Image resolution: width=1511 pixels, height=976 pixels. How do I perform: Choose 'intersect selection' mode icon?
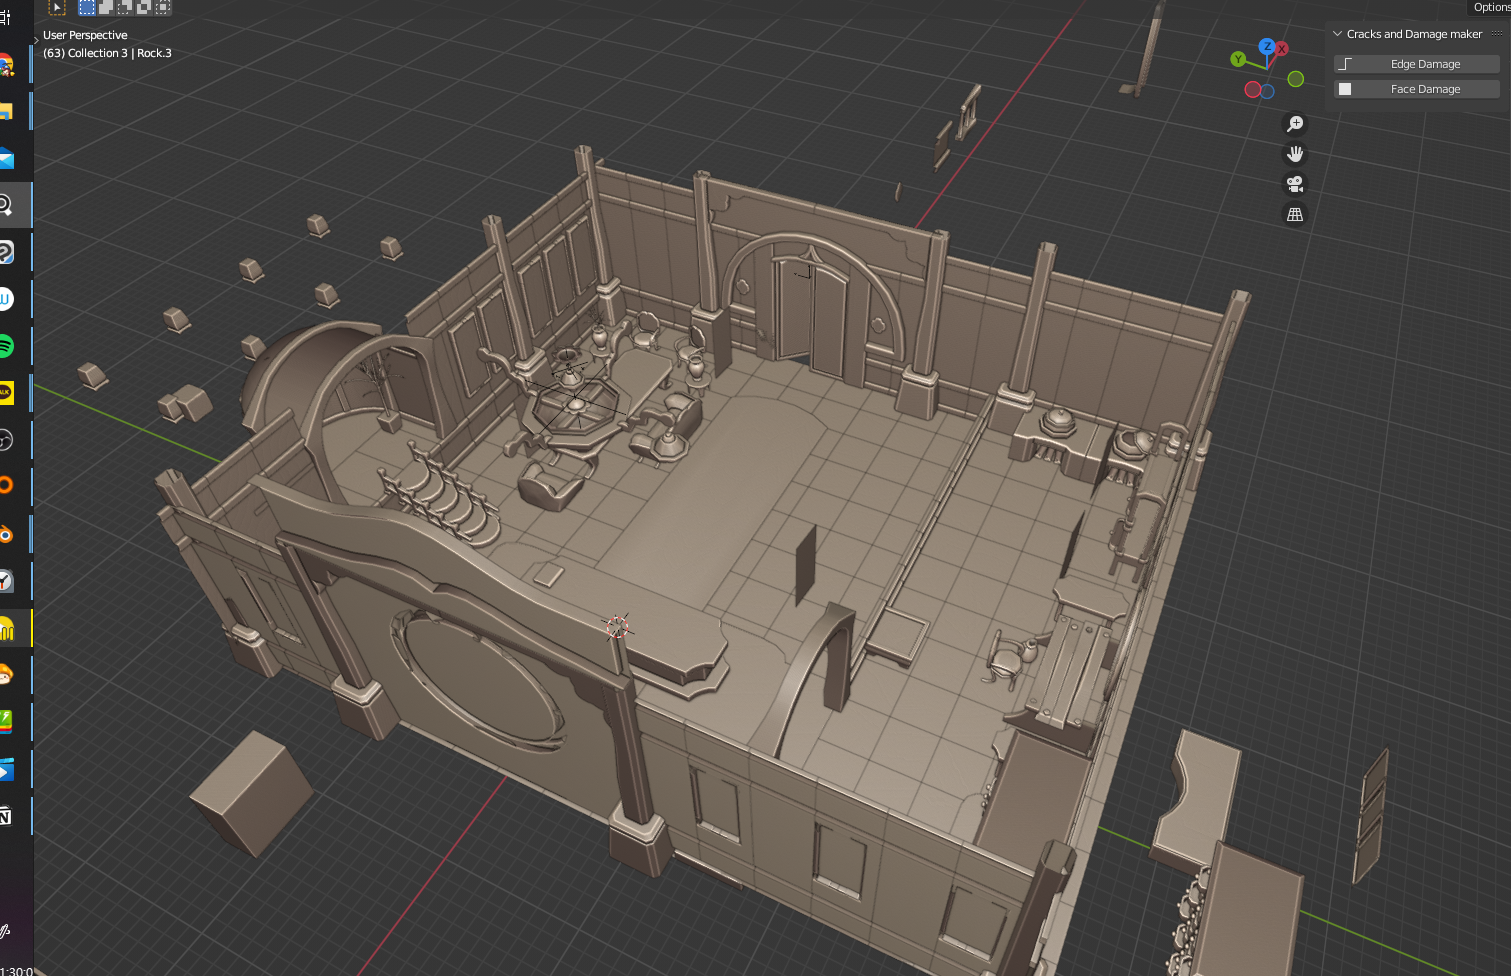(163, 7)
